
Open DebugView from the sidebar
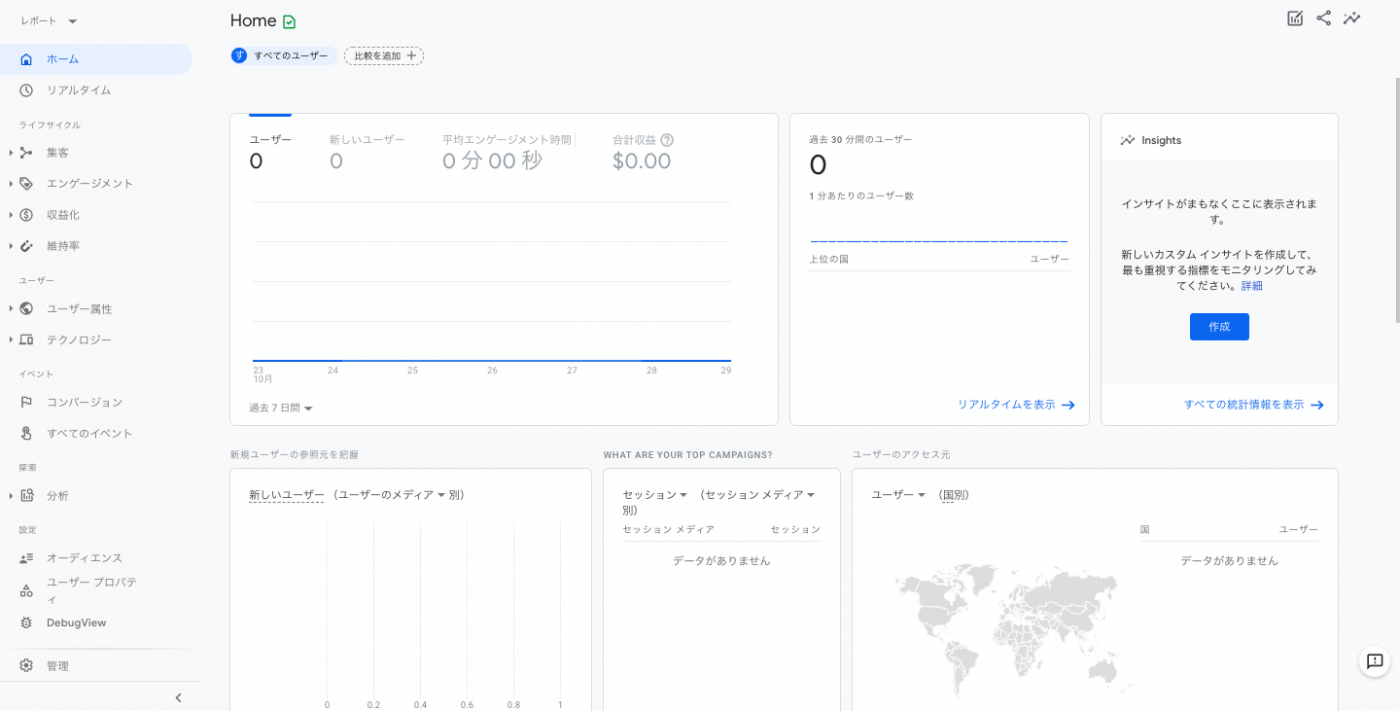75,623
